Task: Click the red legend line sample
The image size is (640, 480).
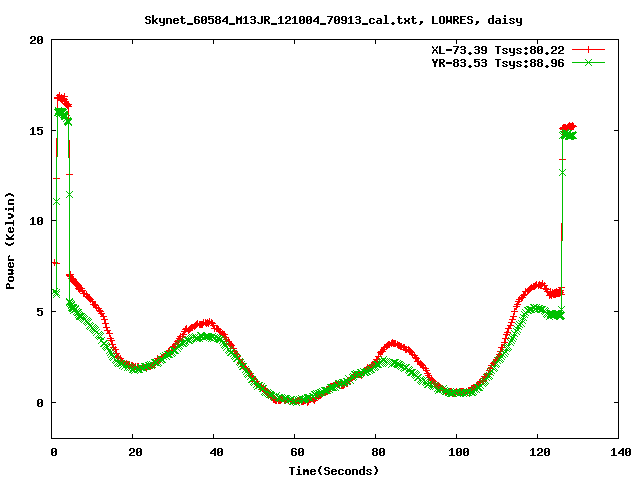Action: (x=588, y=50)
